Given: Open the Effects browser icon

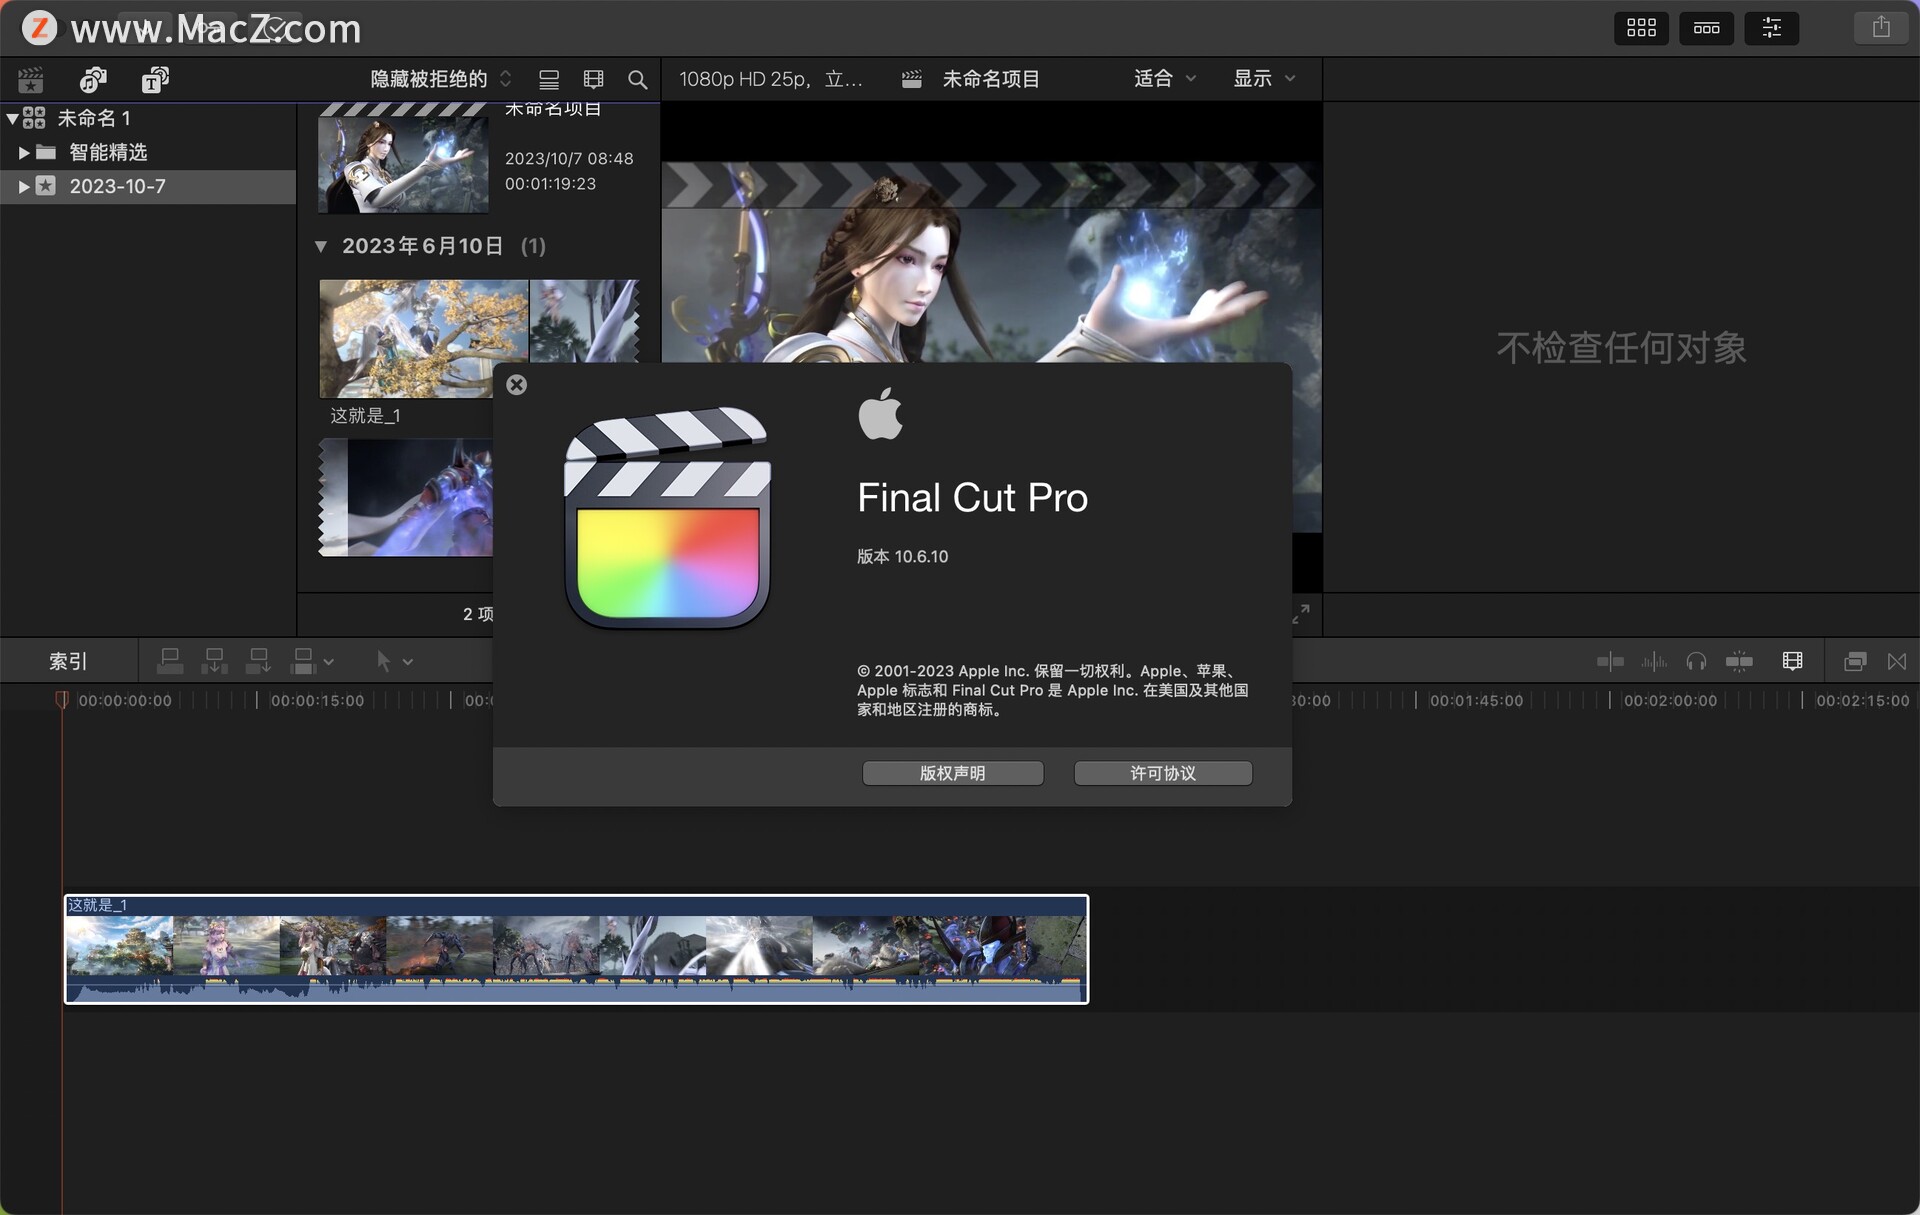Looking at the screenshot, I should 1855,661.
